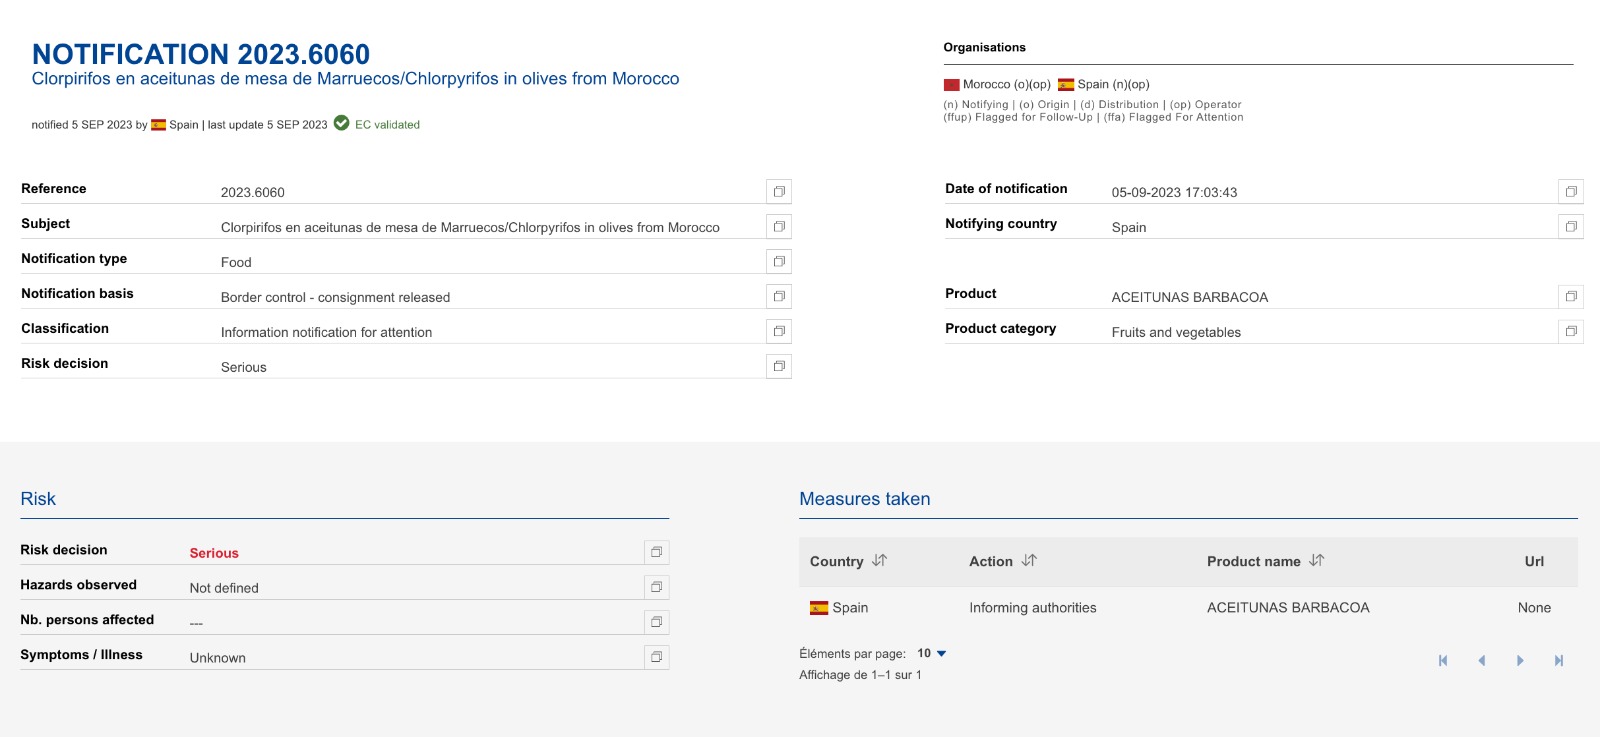Click the Measures taken section heading
This screenshot has height=737, width=1600.
(x=865, y=499)
